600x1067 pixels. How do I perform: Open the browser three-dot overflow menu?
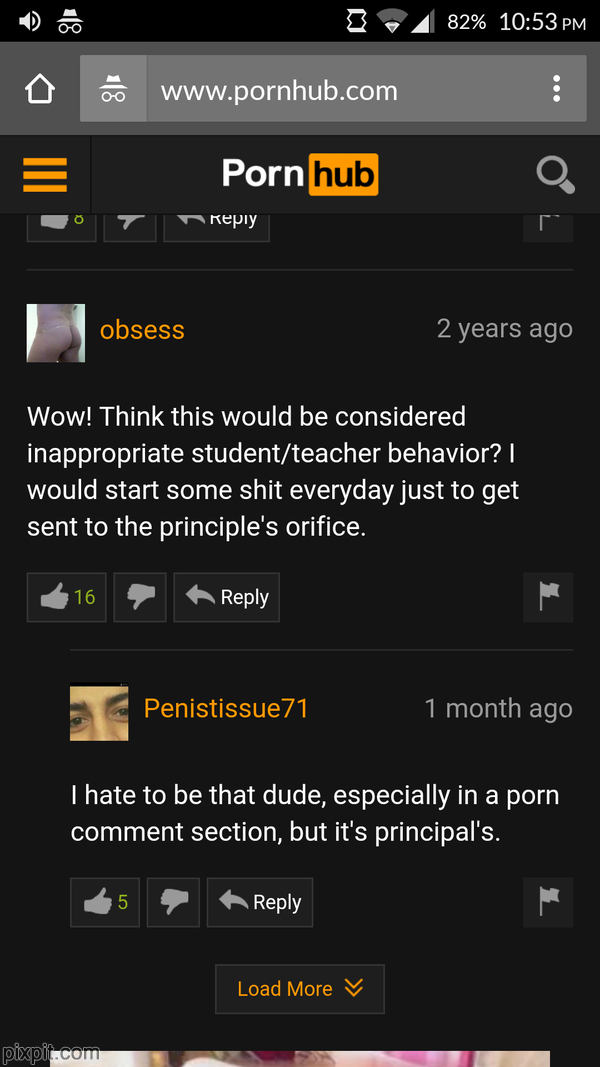556,89
